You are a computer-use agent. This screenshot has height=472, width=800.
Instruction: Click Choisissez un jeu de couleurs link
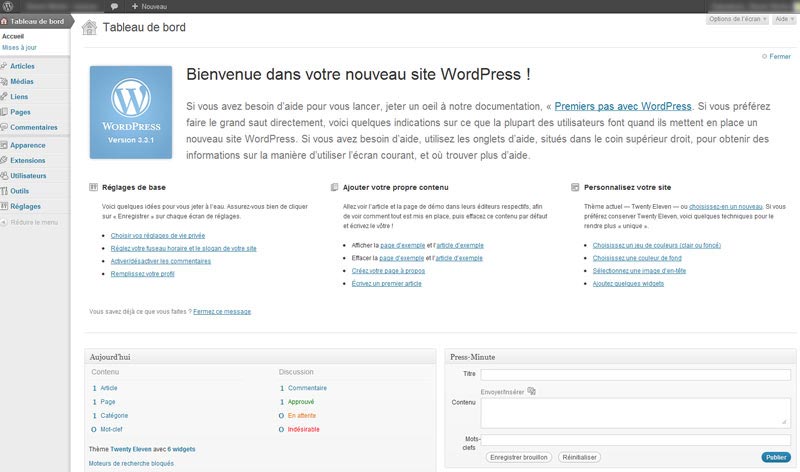click(x=657, y=245)
